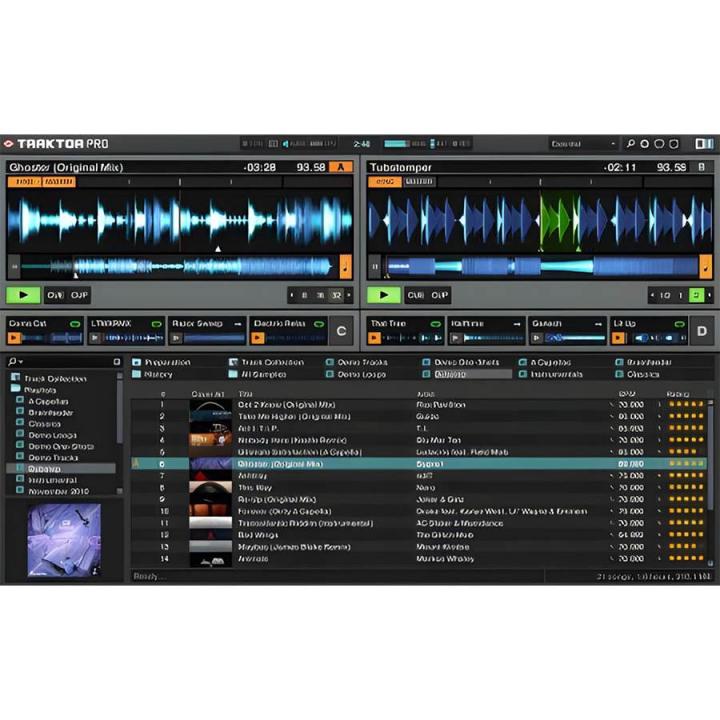The height and width of the screenshot is (720, 720).
Task: Click the orange loop button on deck B's stripe
Action: point(706,267)
